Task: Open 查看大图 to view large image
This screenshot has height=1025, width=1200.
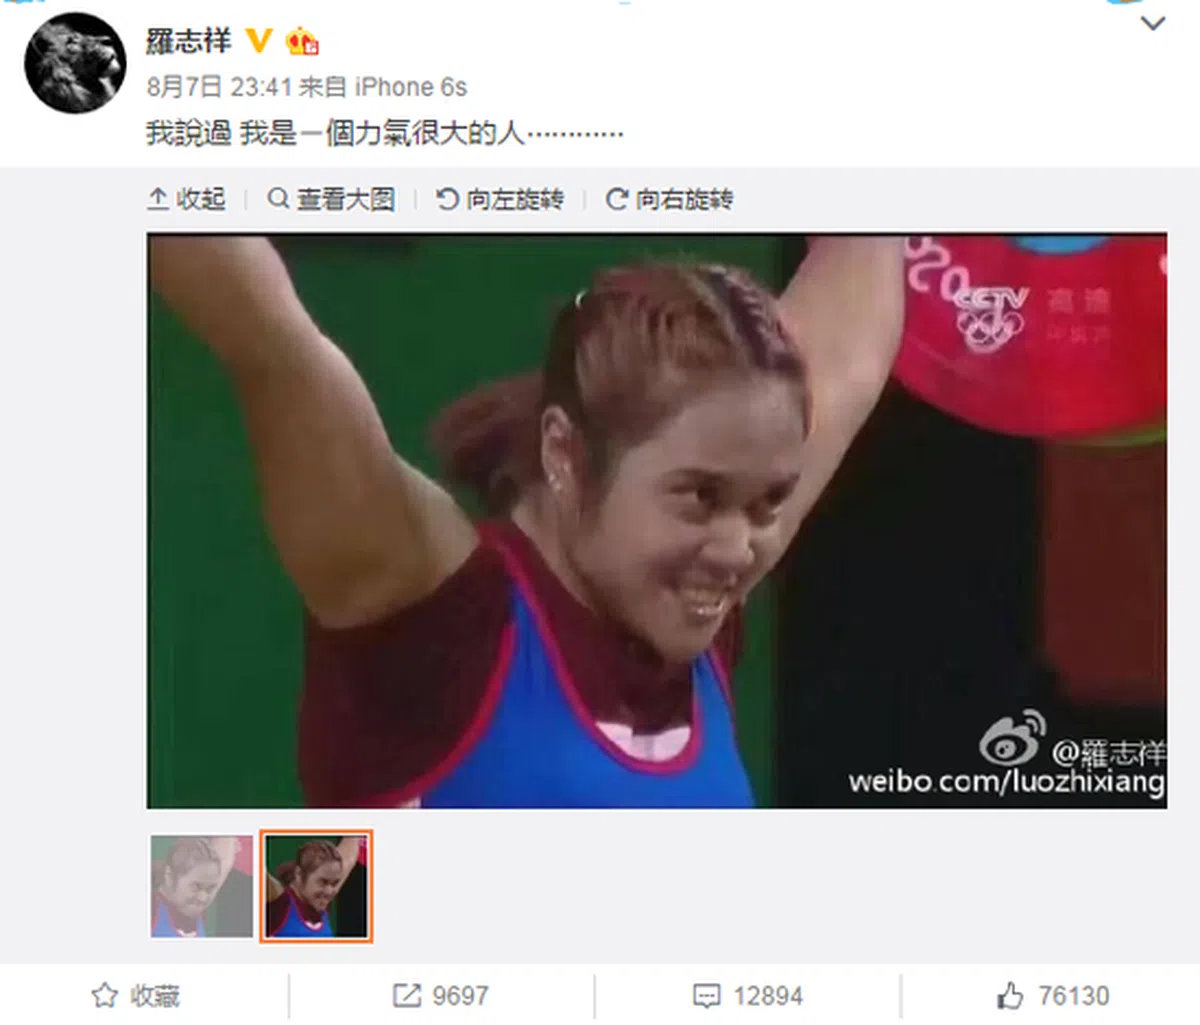Action: coord(331,199)
